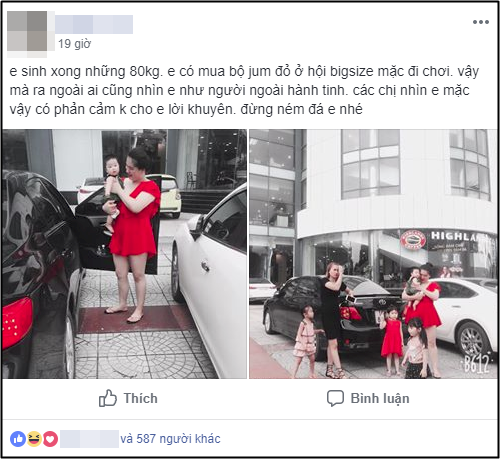500x459 pixels.
Task: Open blurred name beside reaction icons
Action: coord(89,439)
